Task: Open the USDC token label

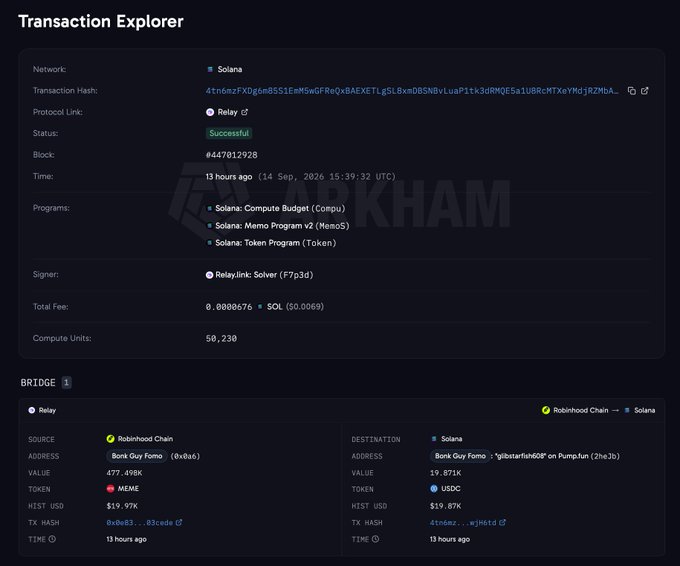Action: 451,489
